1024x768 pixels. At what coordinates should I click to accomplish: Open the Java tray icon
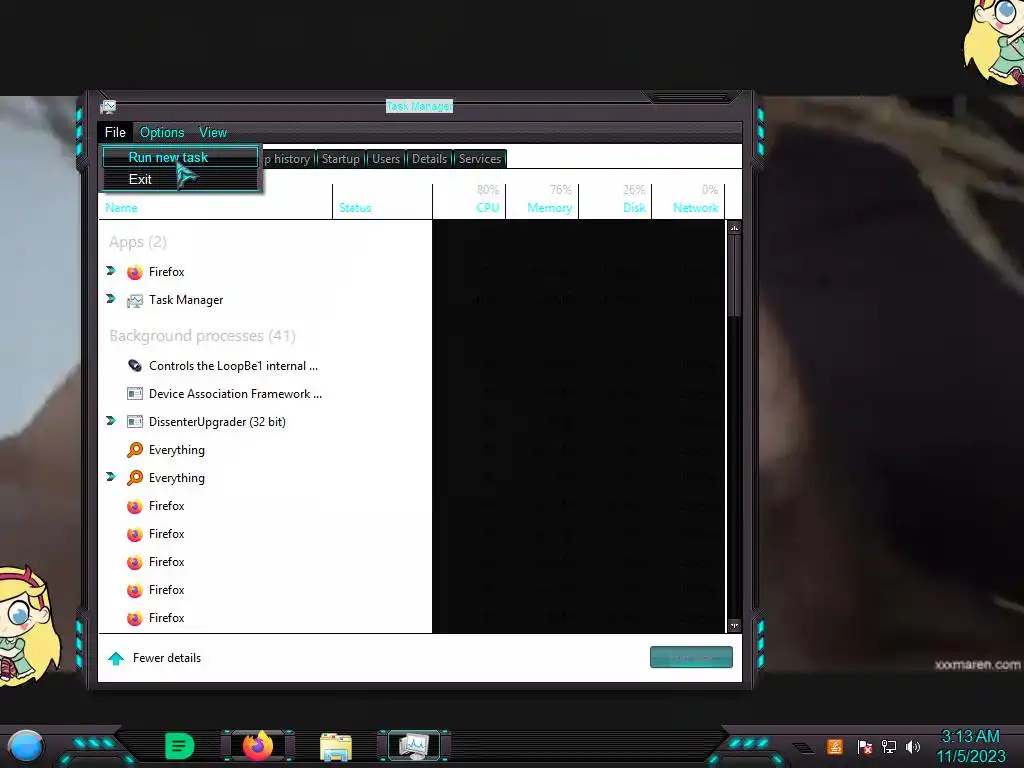pos(835,746)
